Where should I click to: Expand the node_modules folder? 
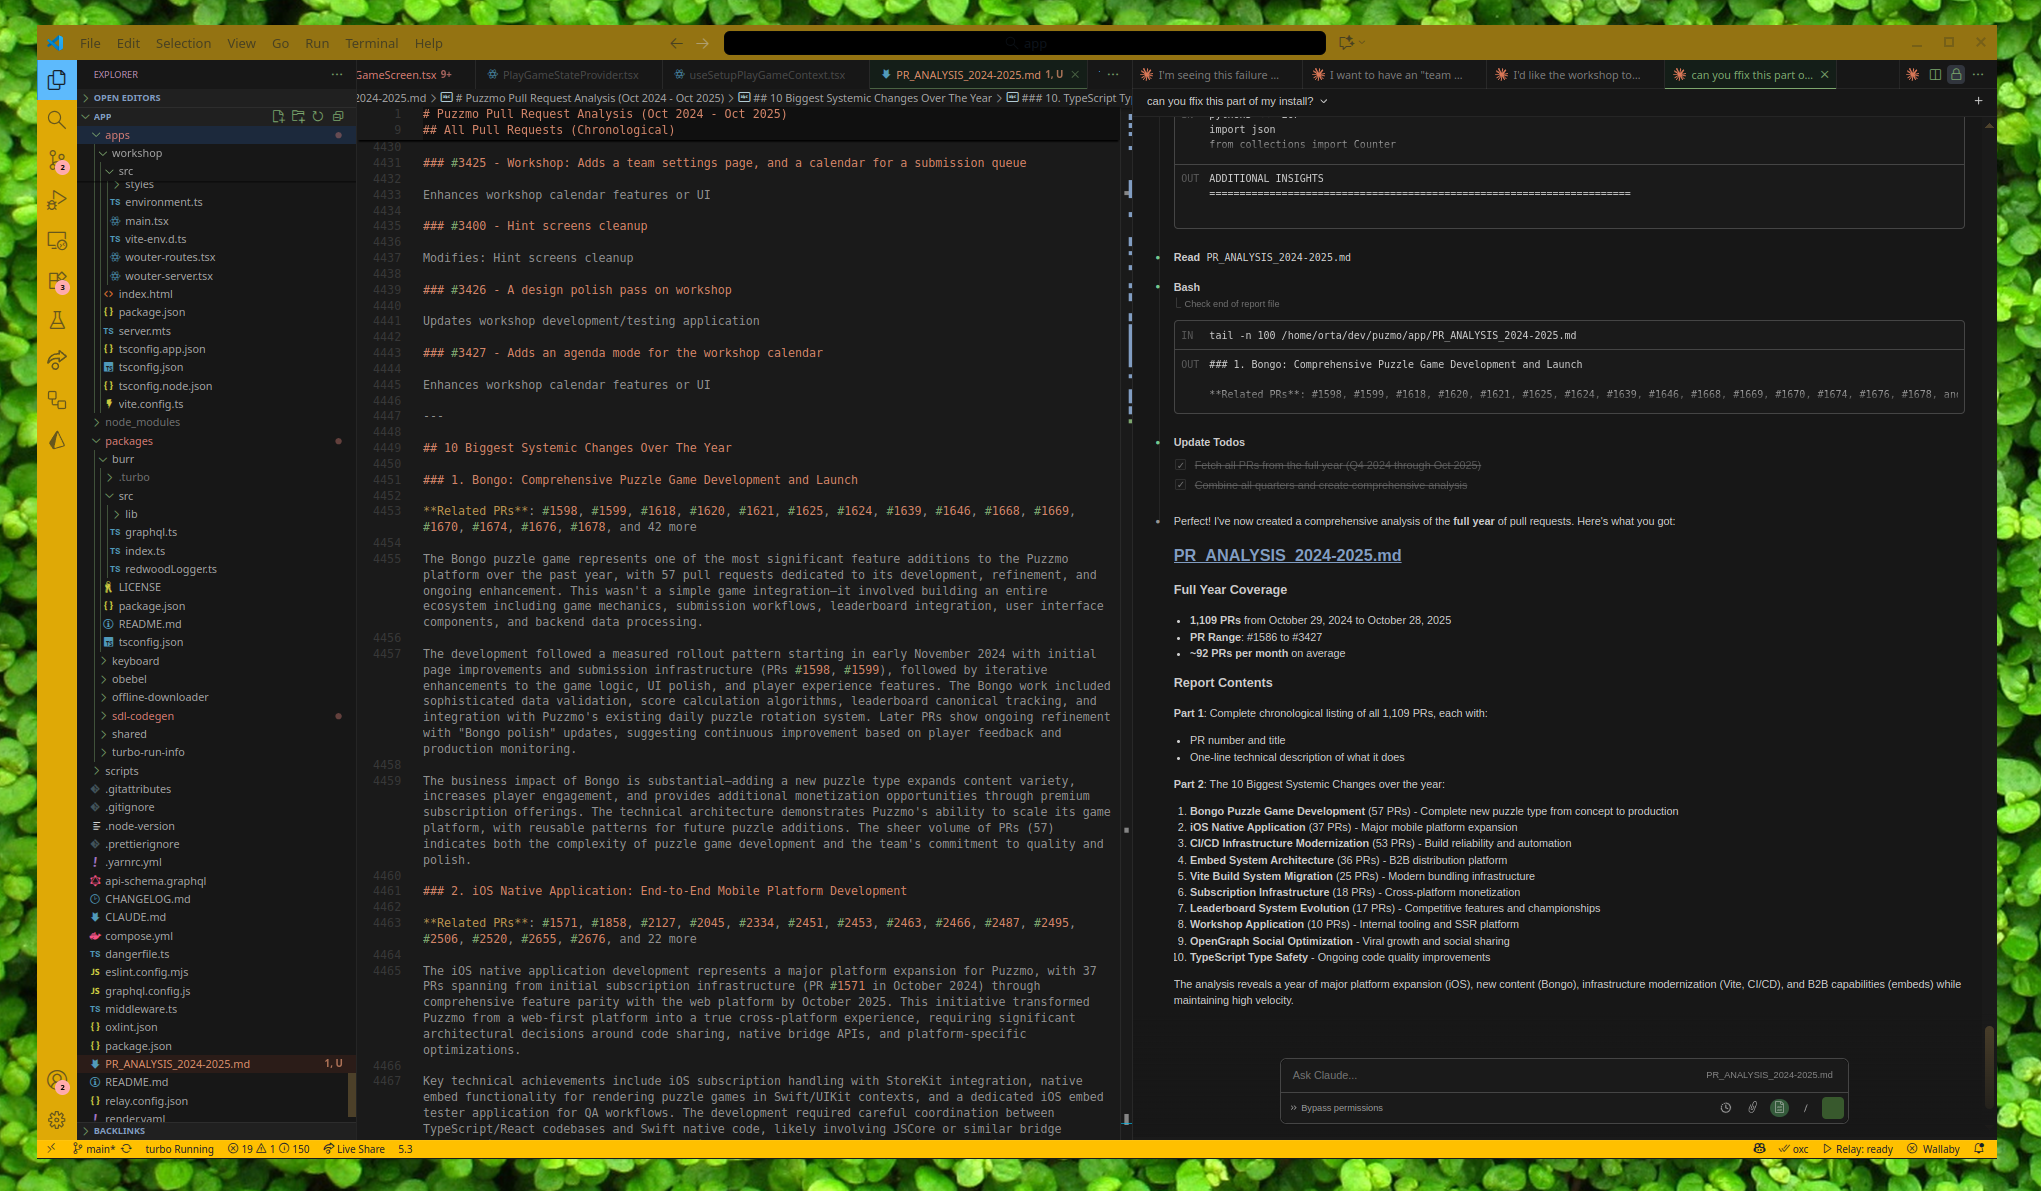[x=142, y=422]
